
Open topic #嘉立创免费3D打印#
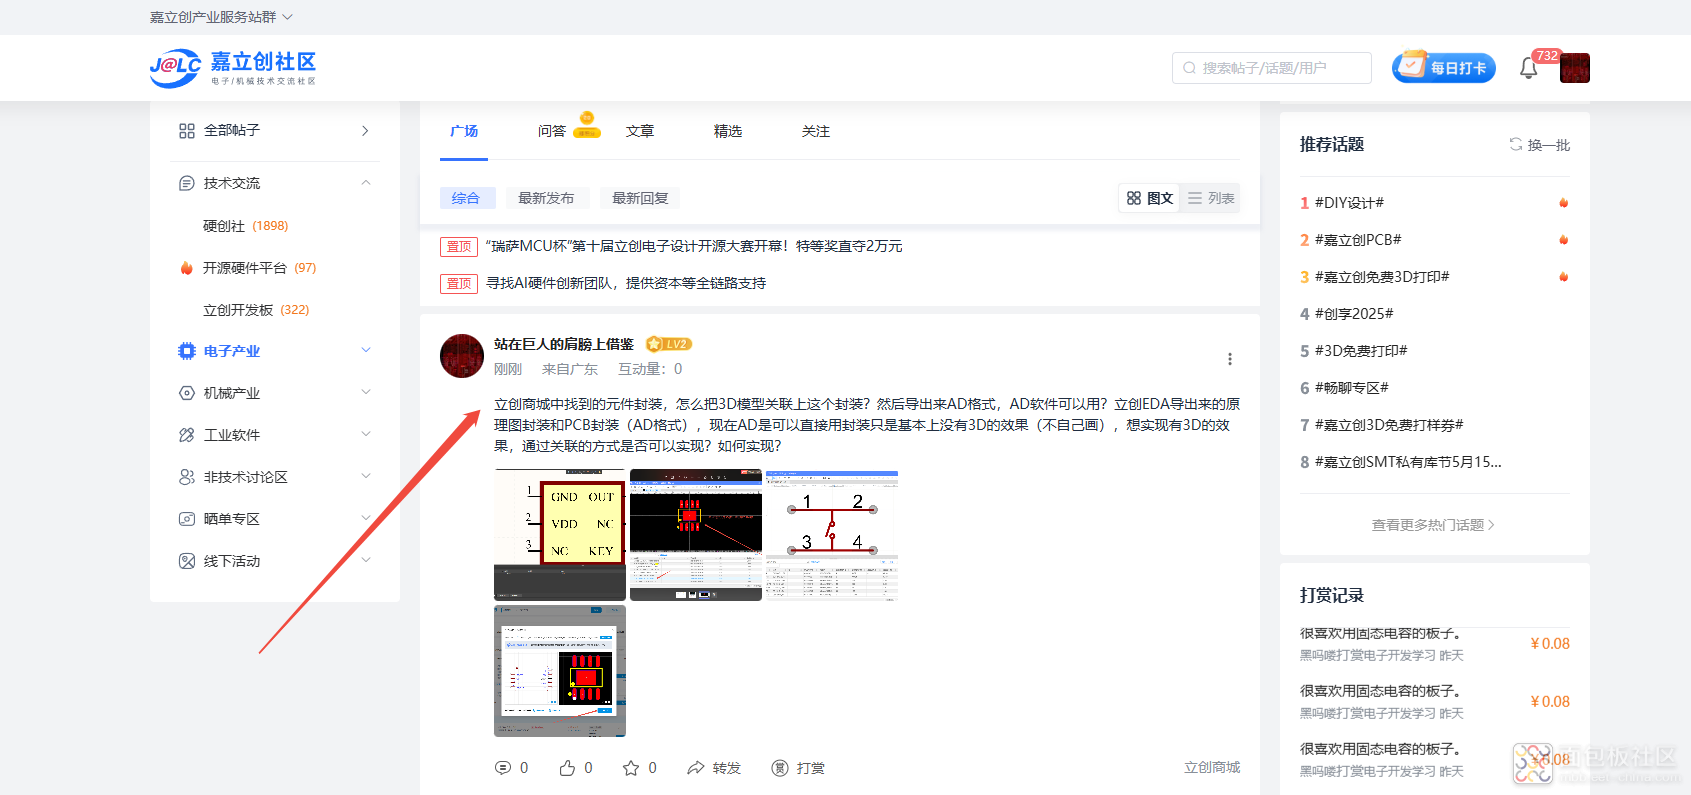1382,277
